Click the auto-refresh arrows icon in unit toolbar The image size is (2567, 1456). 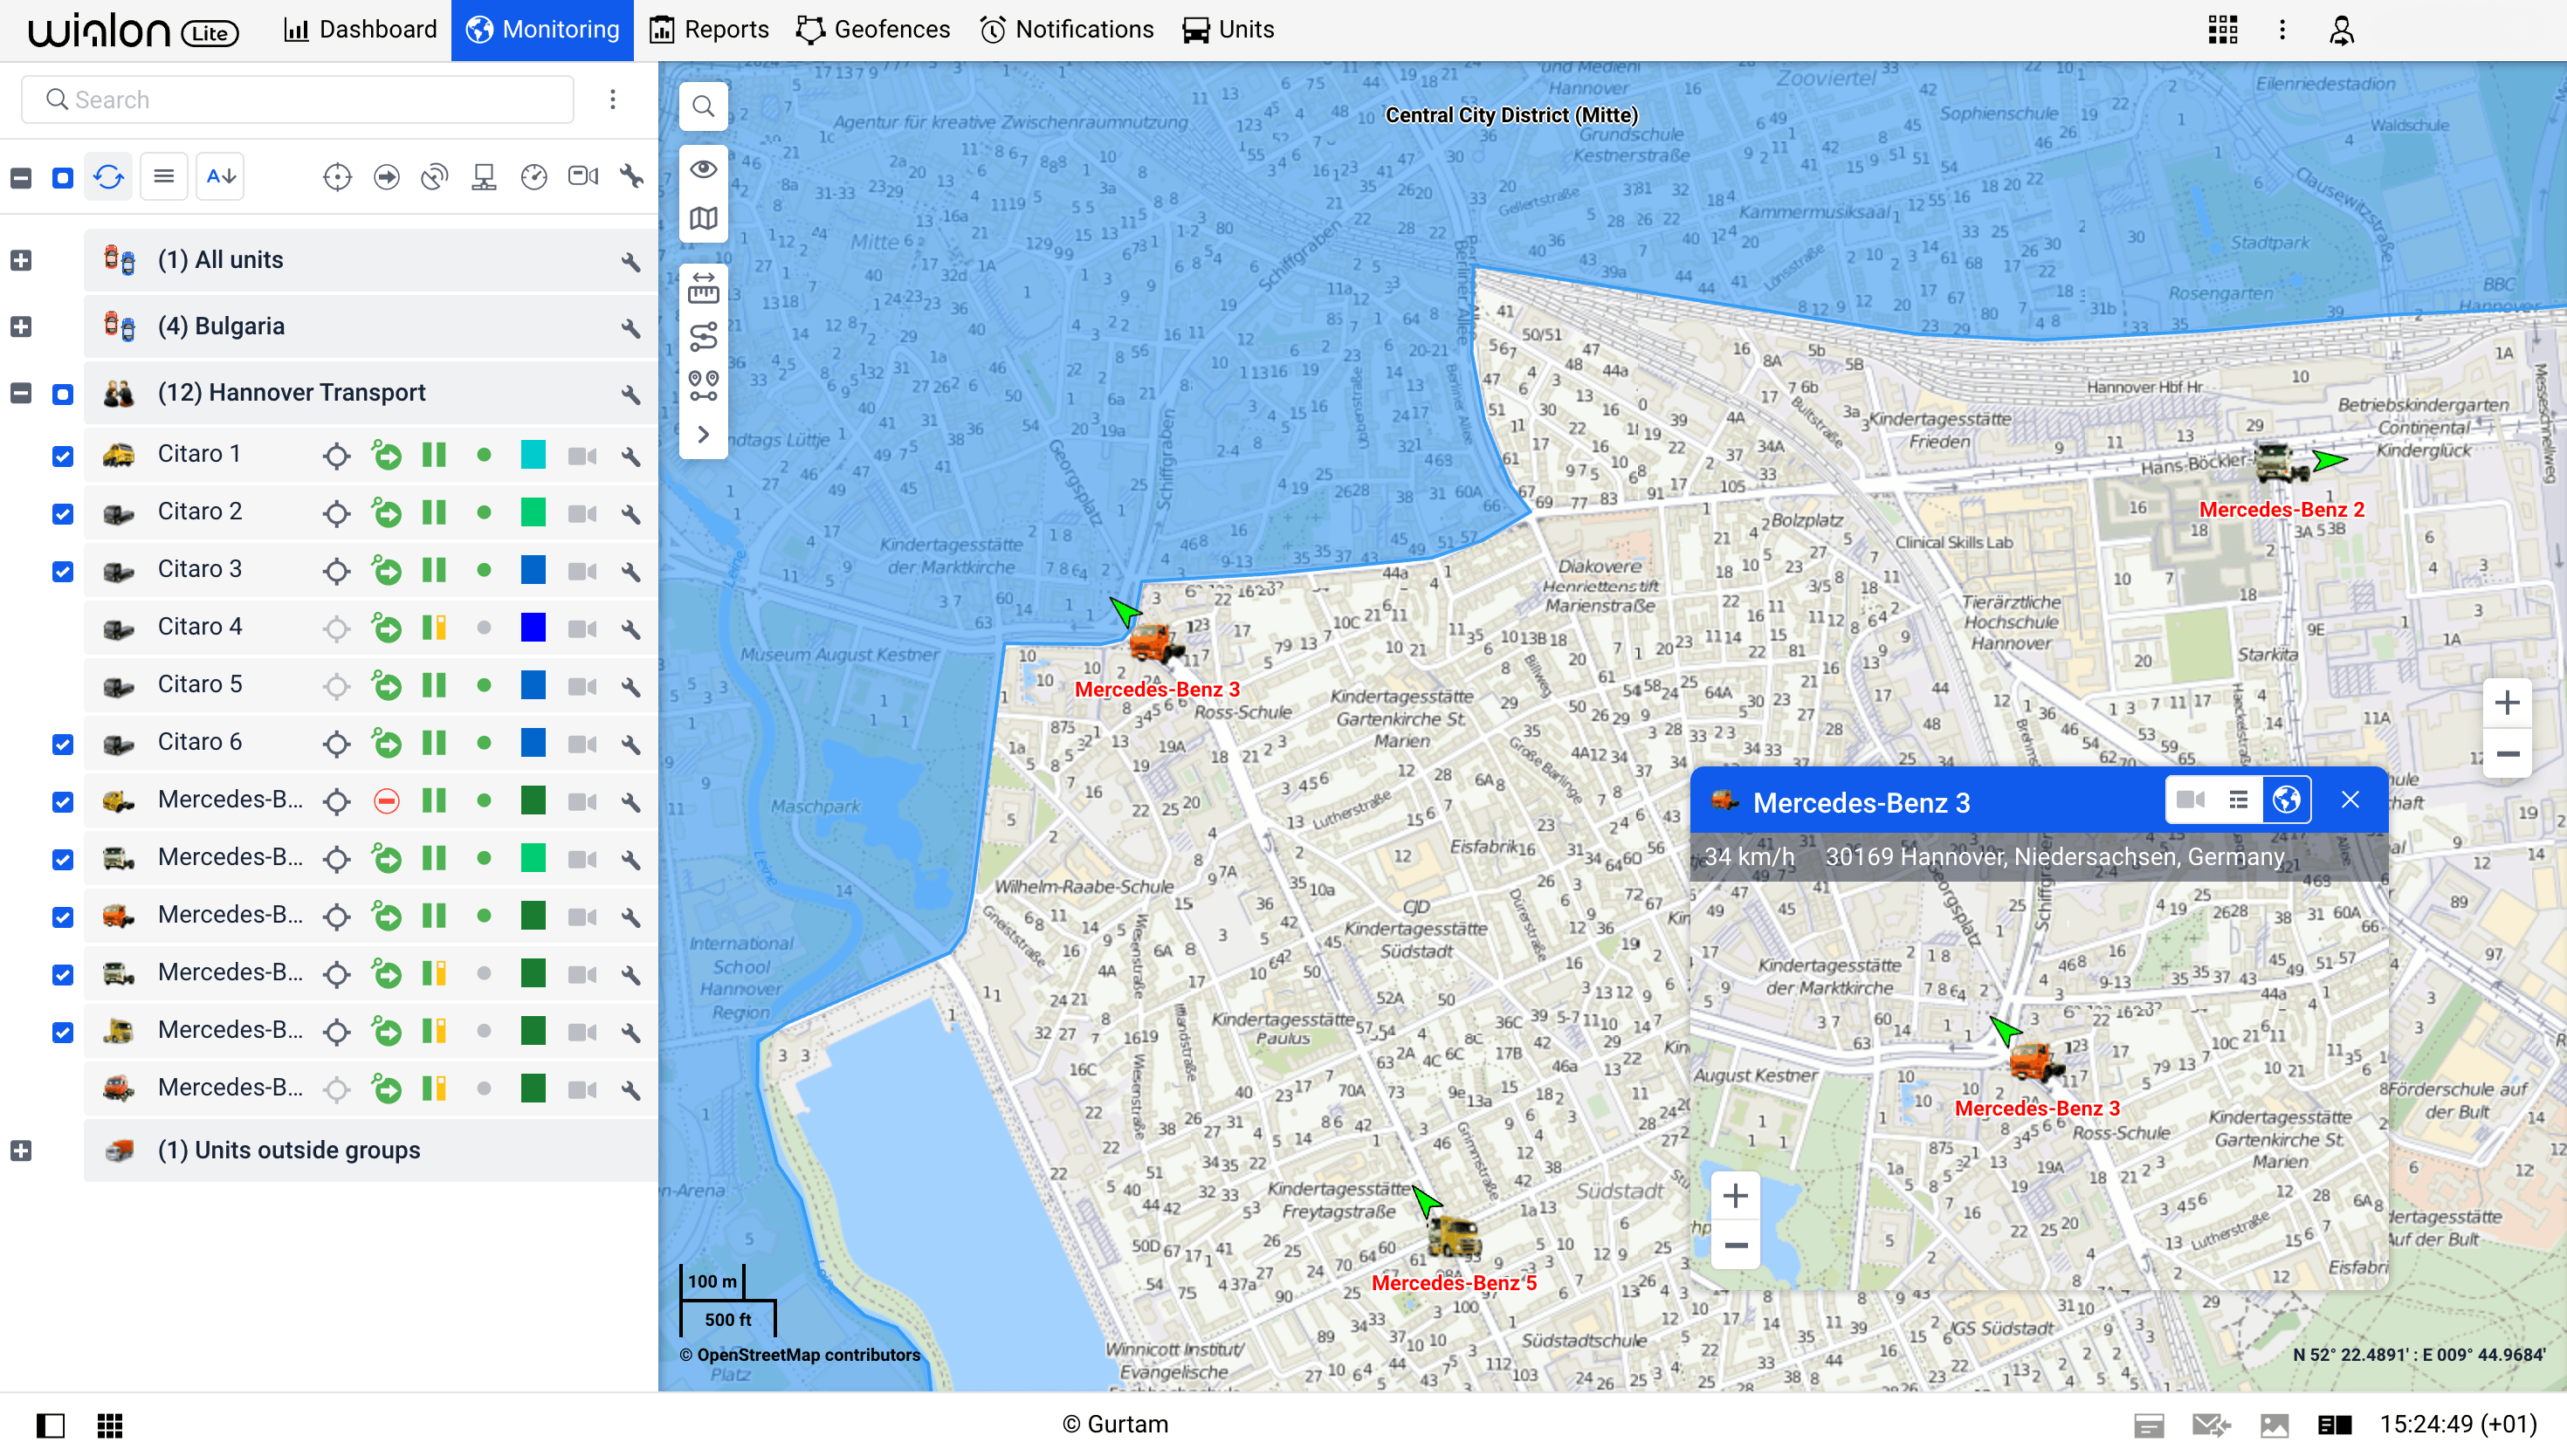[108, 177]
